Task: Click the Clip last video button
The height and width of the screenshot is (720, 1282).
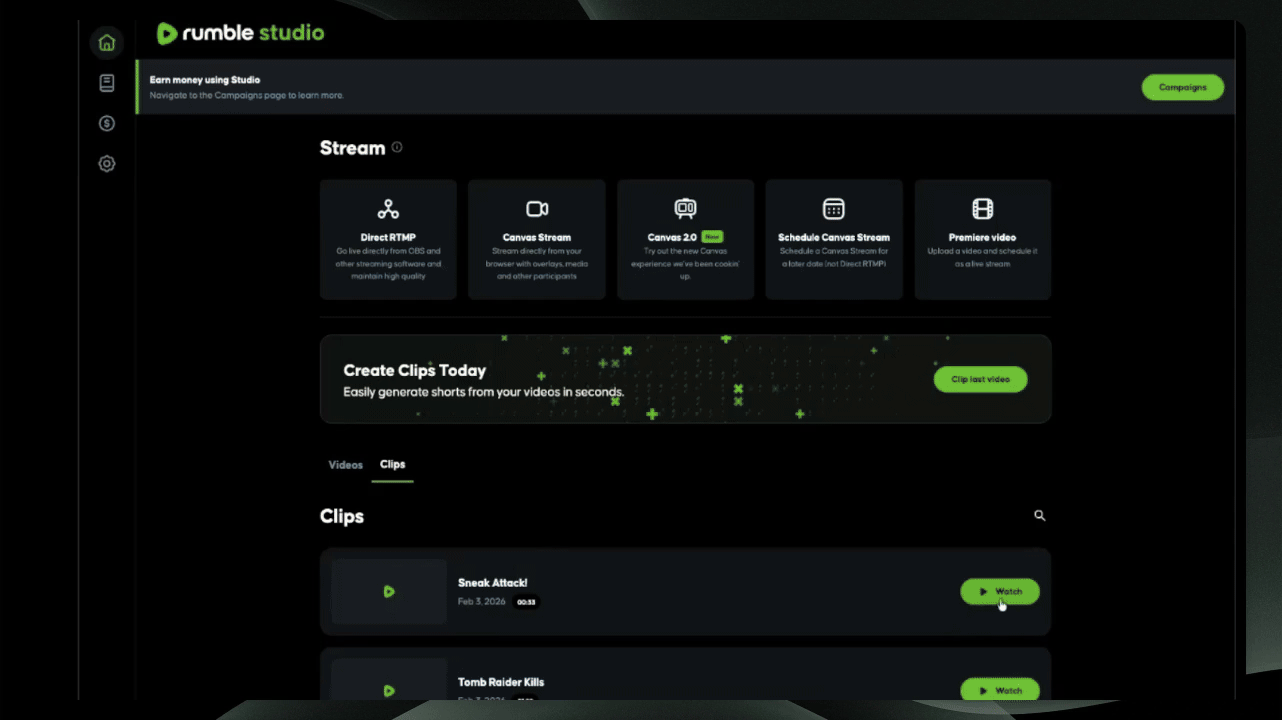Action: pos(980,379)
